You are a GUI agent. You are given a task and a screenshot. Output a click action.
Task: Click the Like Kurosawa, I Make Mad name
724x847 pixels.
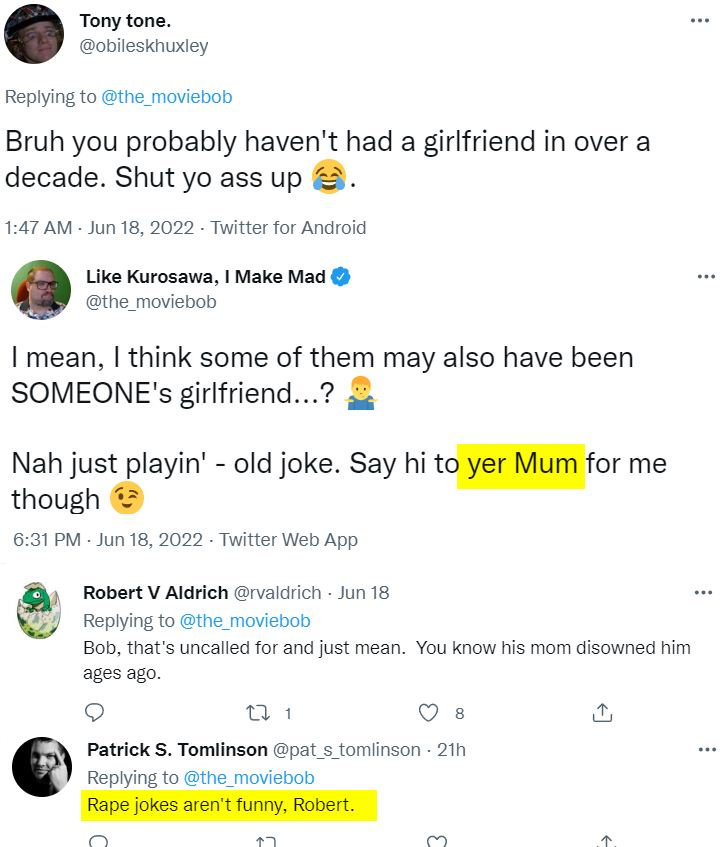coord(206,277)
